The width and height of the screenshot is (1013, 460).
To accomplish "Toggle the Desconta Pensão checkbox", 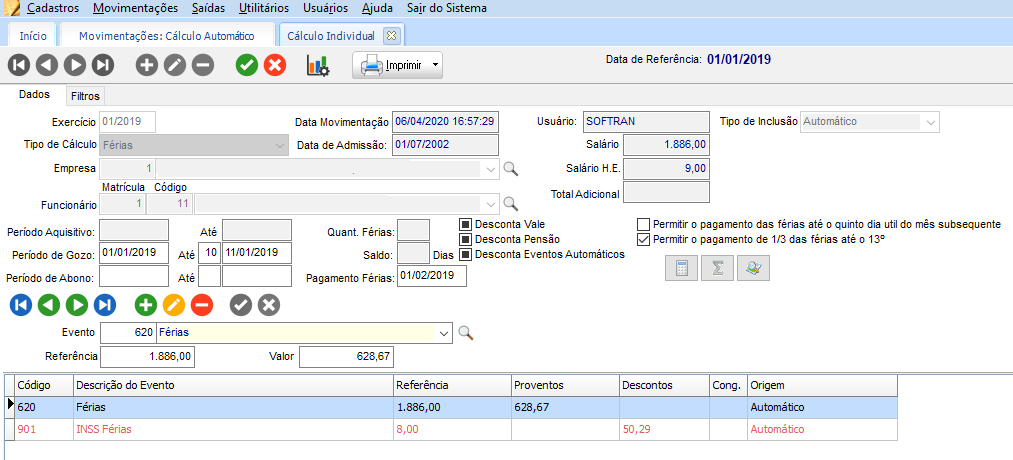I will (x=465, y=239).
